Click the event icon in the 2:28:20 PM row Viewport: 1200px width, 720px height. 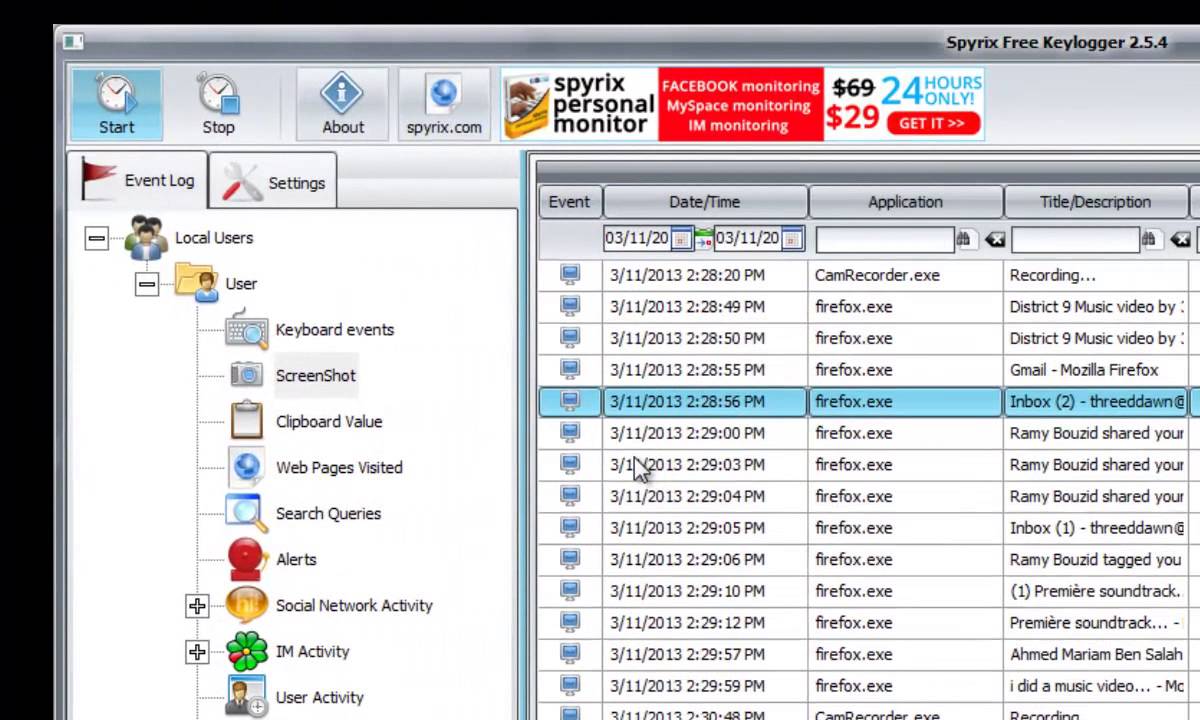pyautogui.click(x=570, y=274)
